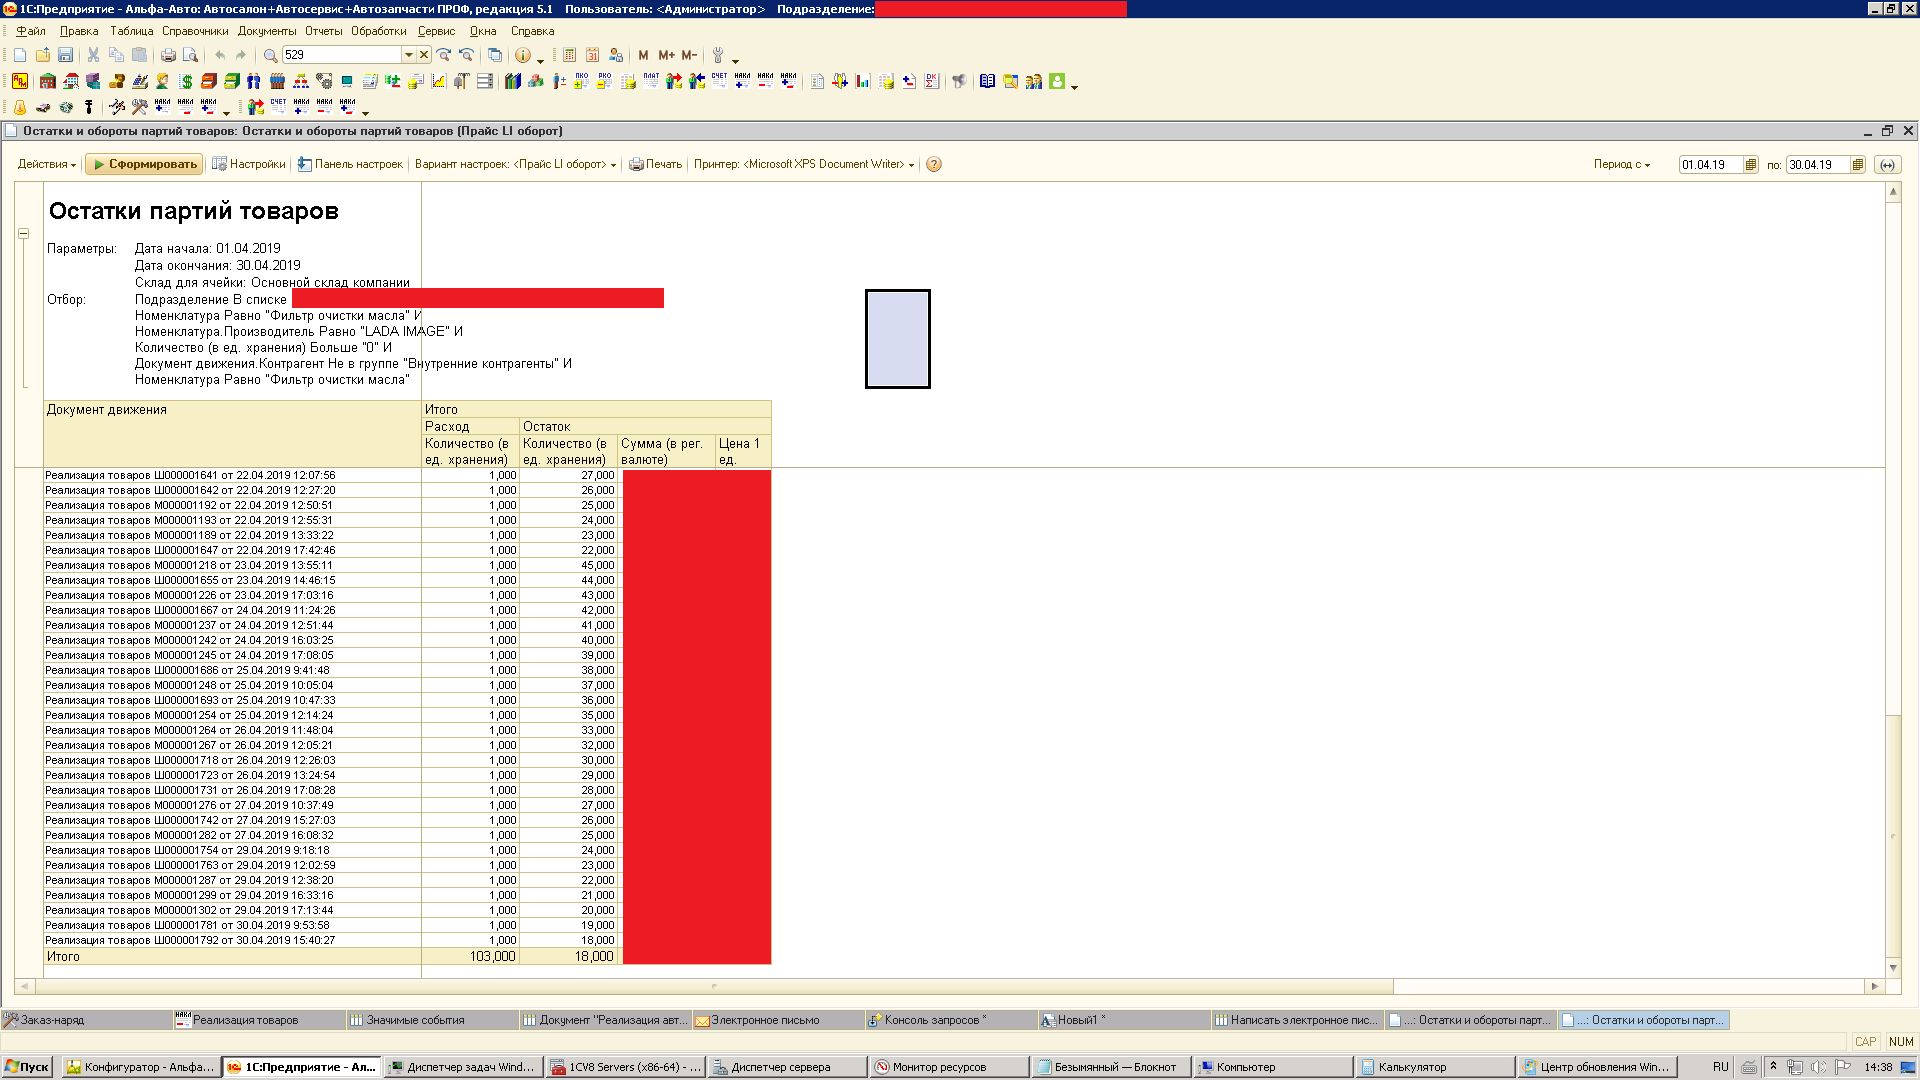Click the round question mark help icon
Screen dimensions: 1920x1080
[934, 164]
